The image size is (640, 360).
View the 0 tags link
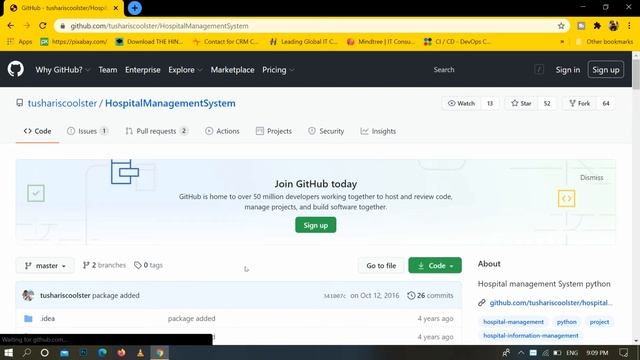[148, 265]
